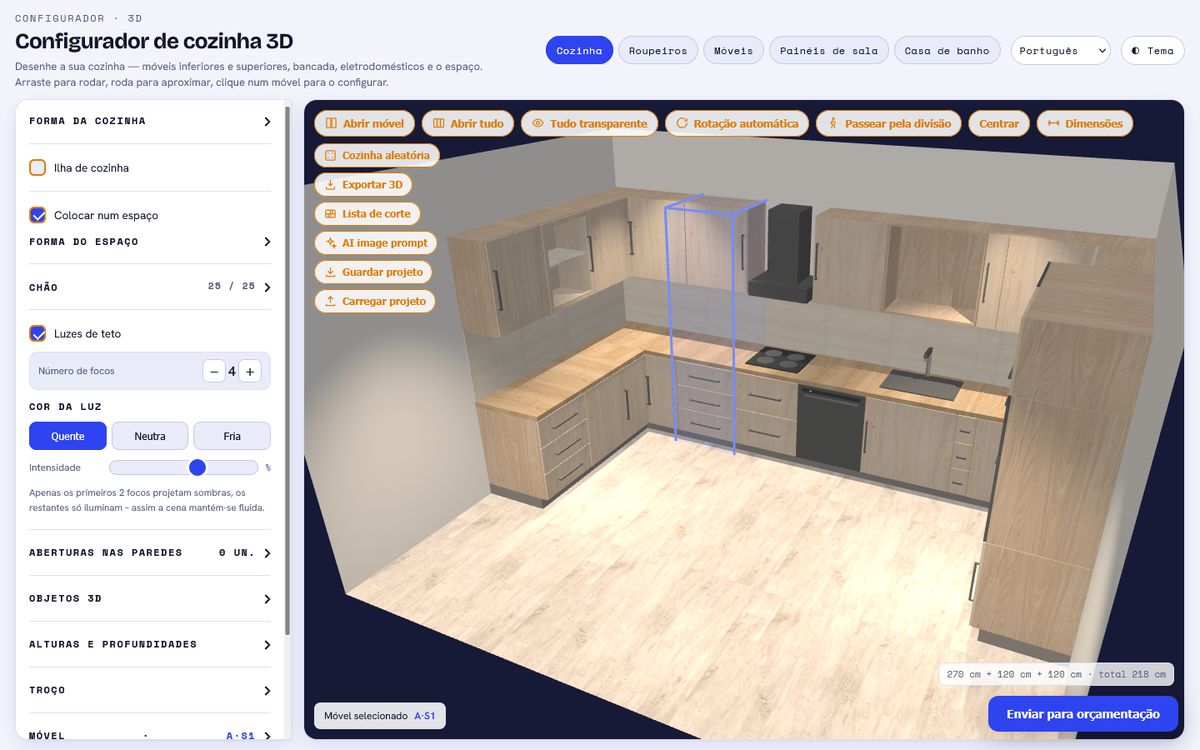The image size is (1200, 750).
Task: Open the Lista de corte
Action: pos(368,214)
